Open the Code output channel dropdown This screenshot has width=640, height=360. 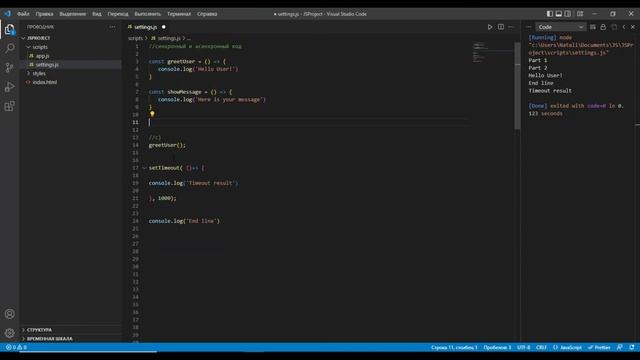tap(560, 27)
